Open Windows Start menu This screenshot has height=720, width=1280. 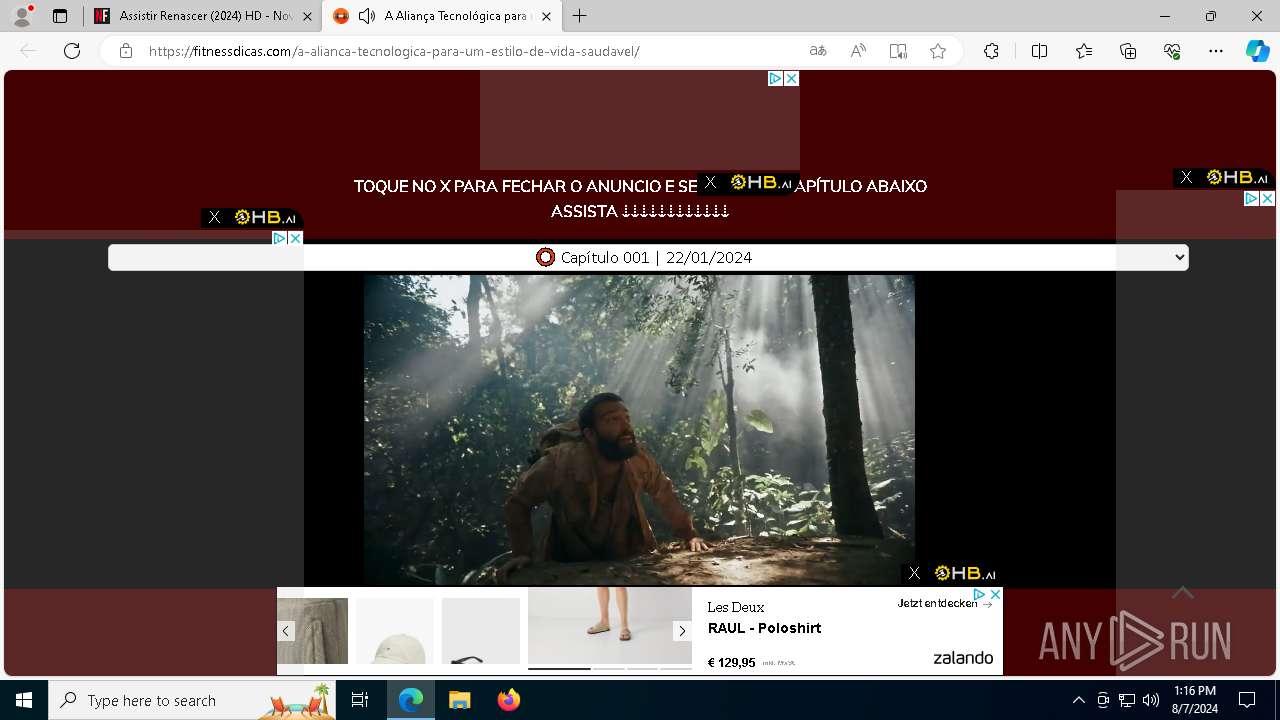click(x=24, y=700)
